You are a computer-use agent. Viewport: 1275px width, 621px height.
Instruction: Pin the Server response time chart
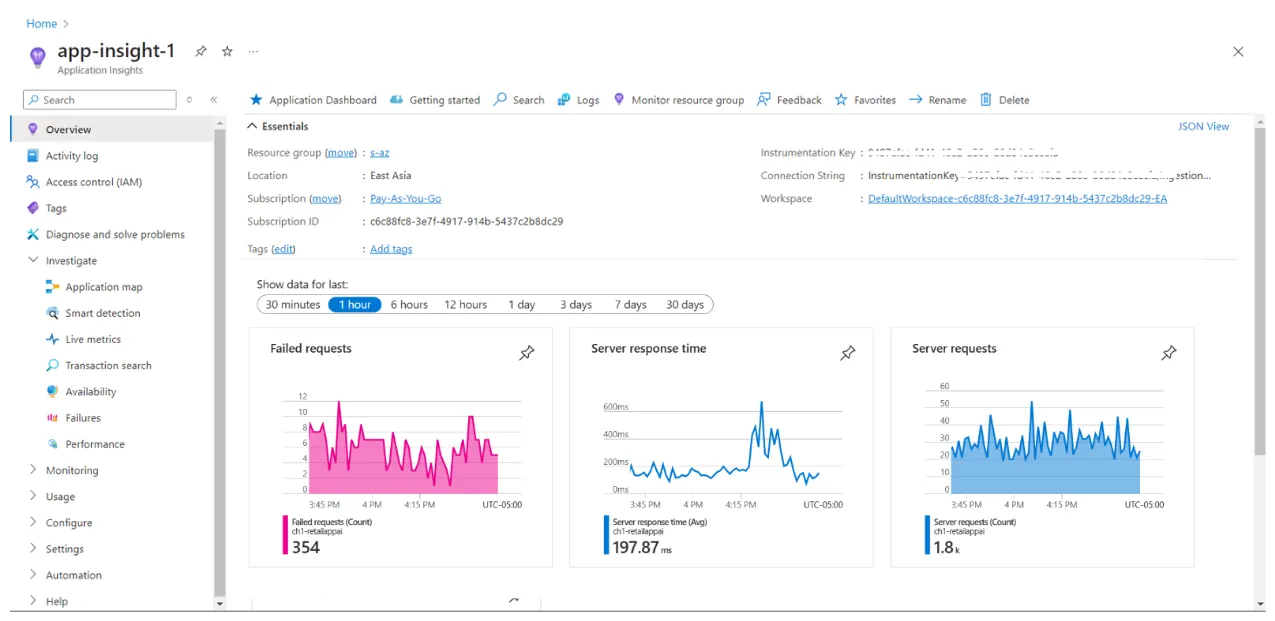(848, 353)
